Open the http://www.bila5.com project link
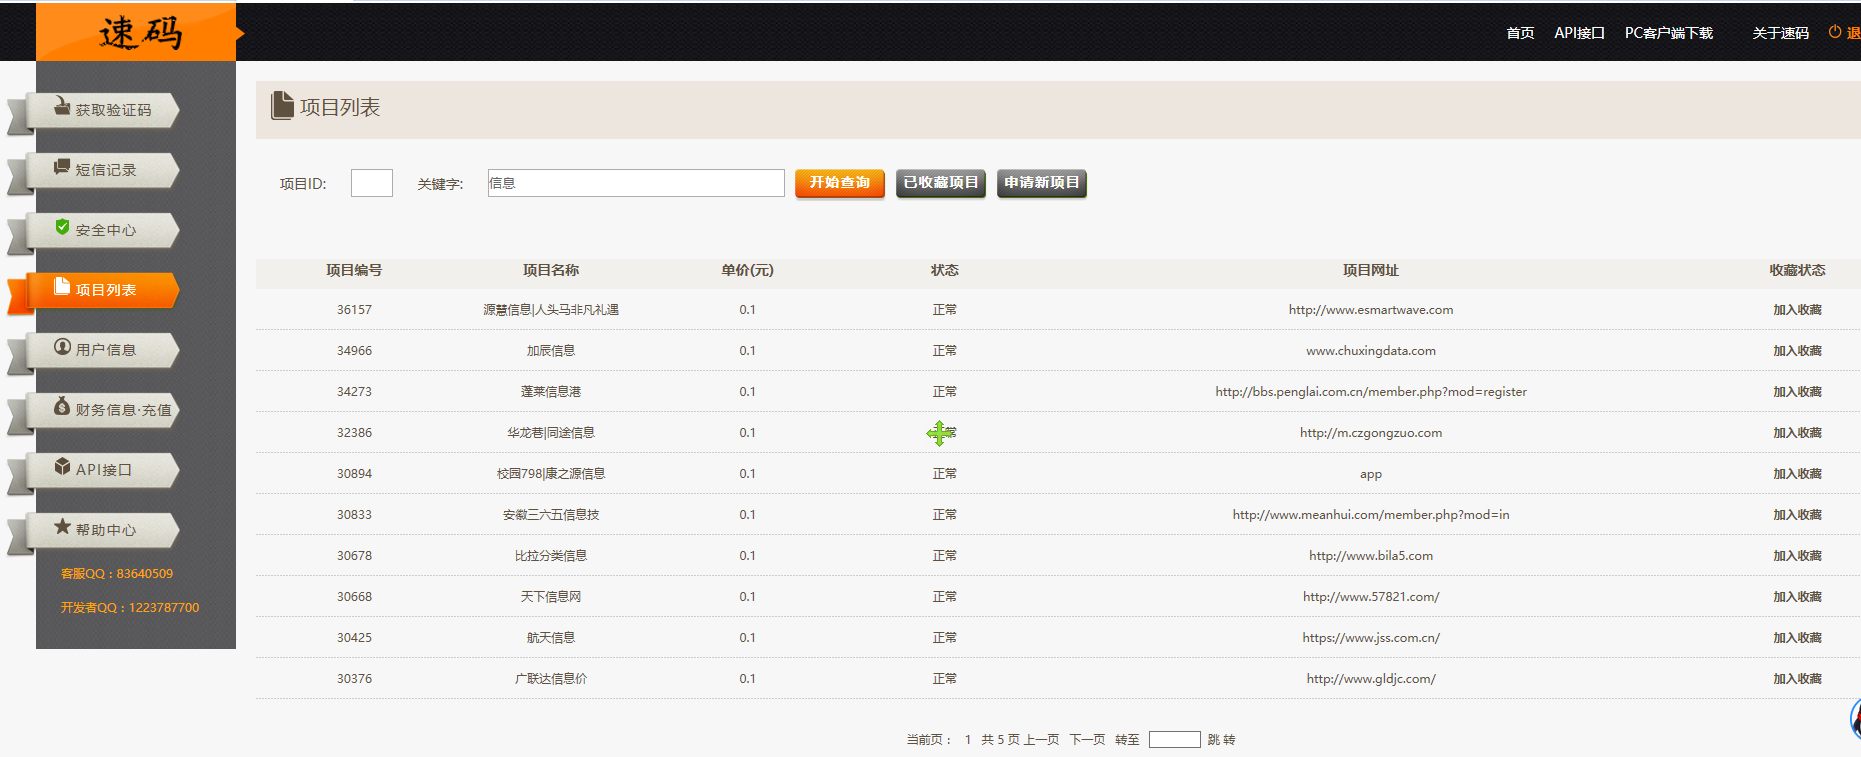1861x757 pixels. coord(1370,556)
